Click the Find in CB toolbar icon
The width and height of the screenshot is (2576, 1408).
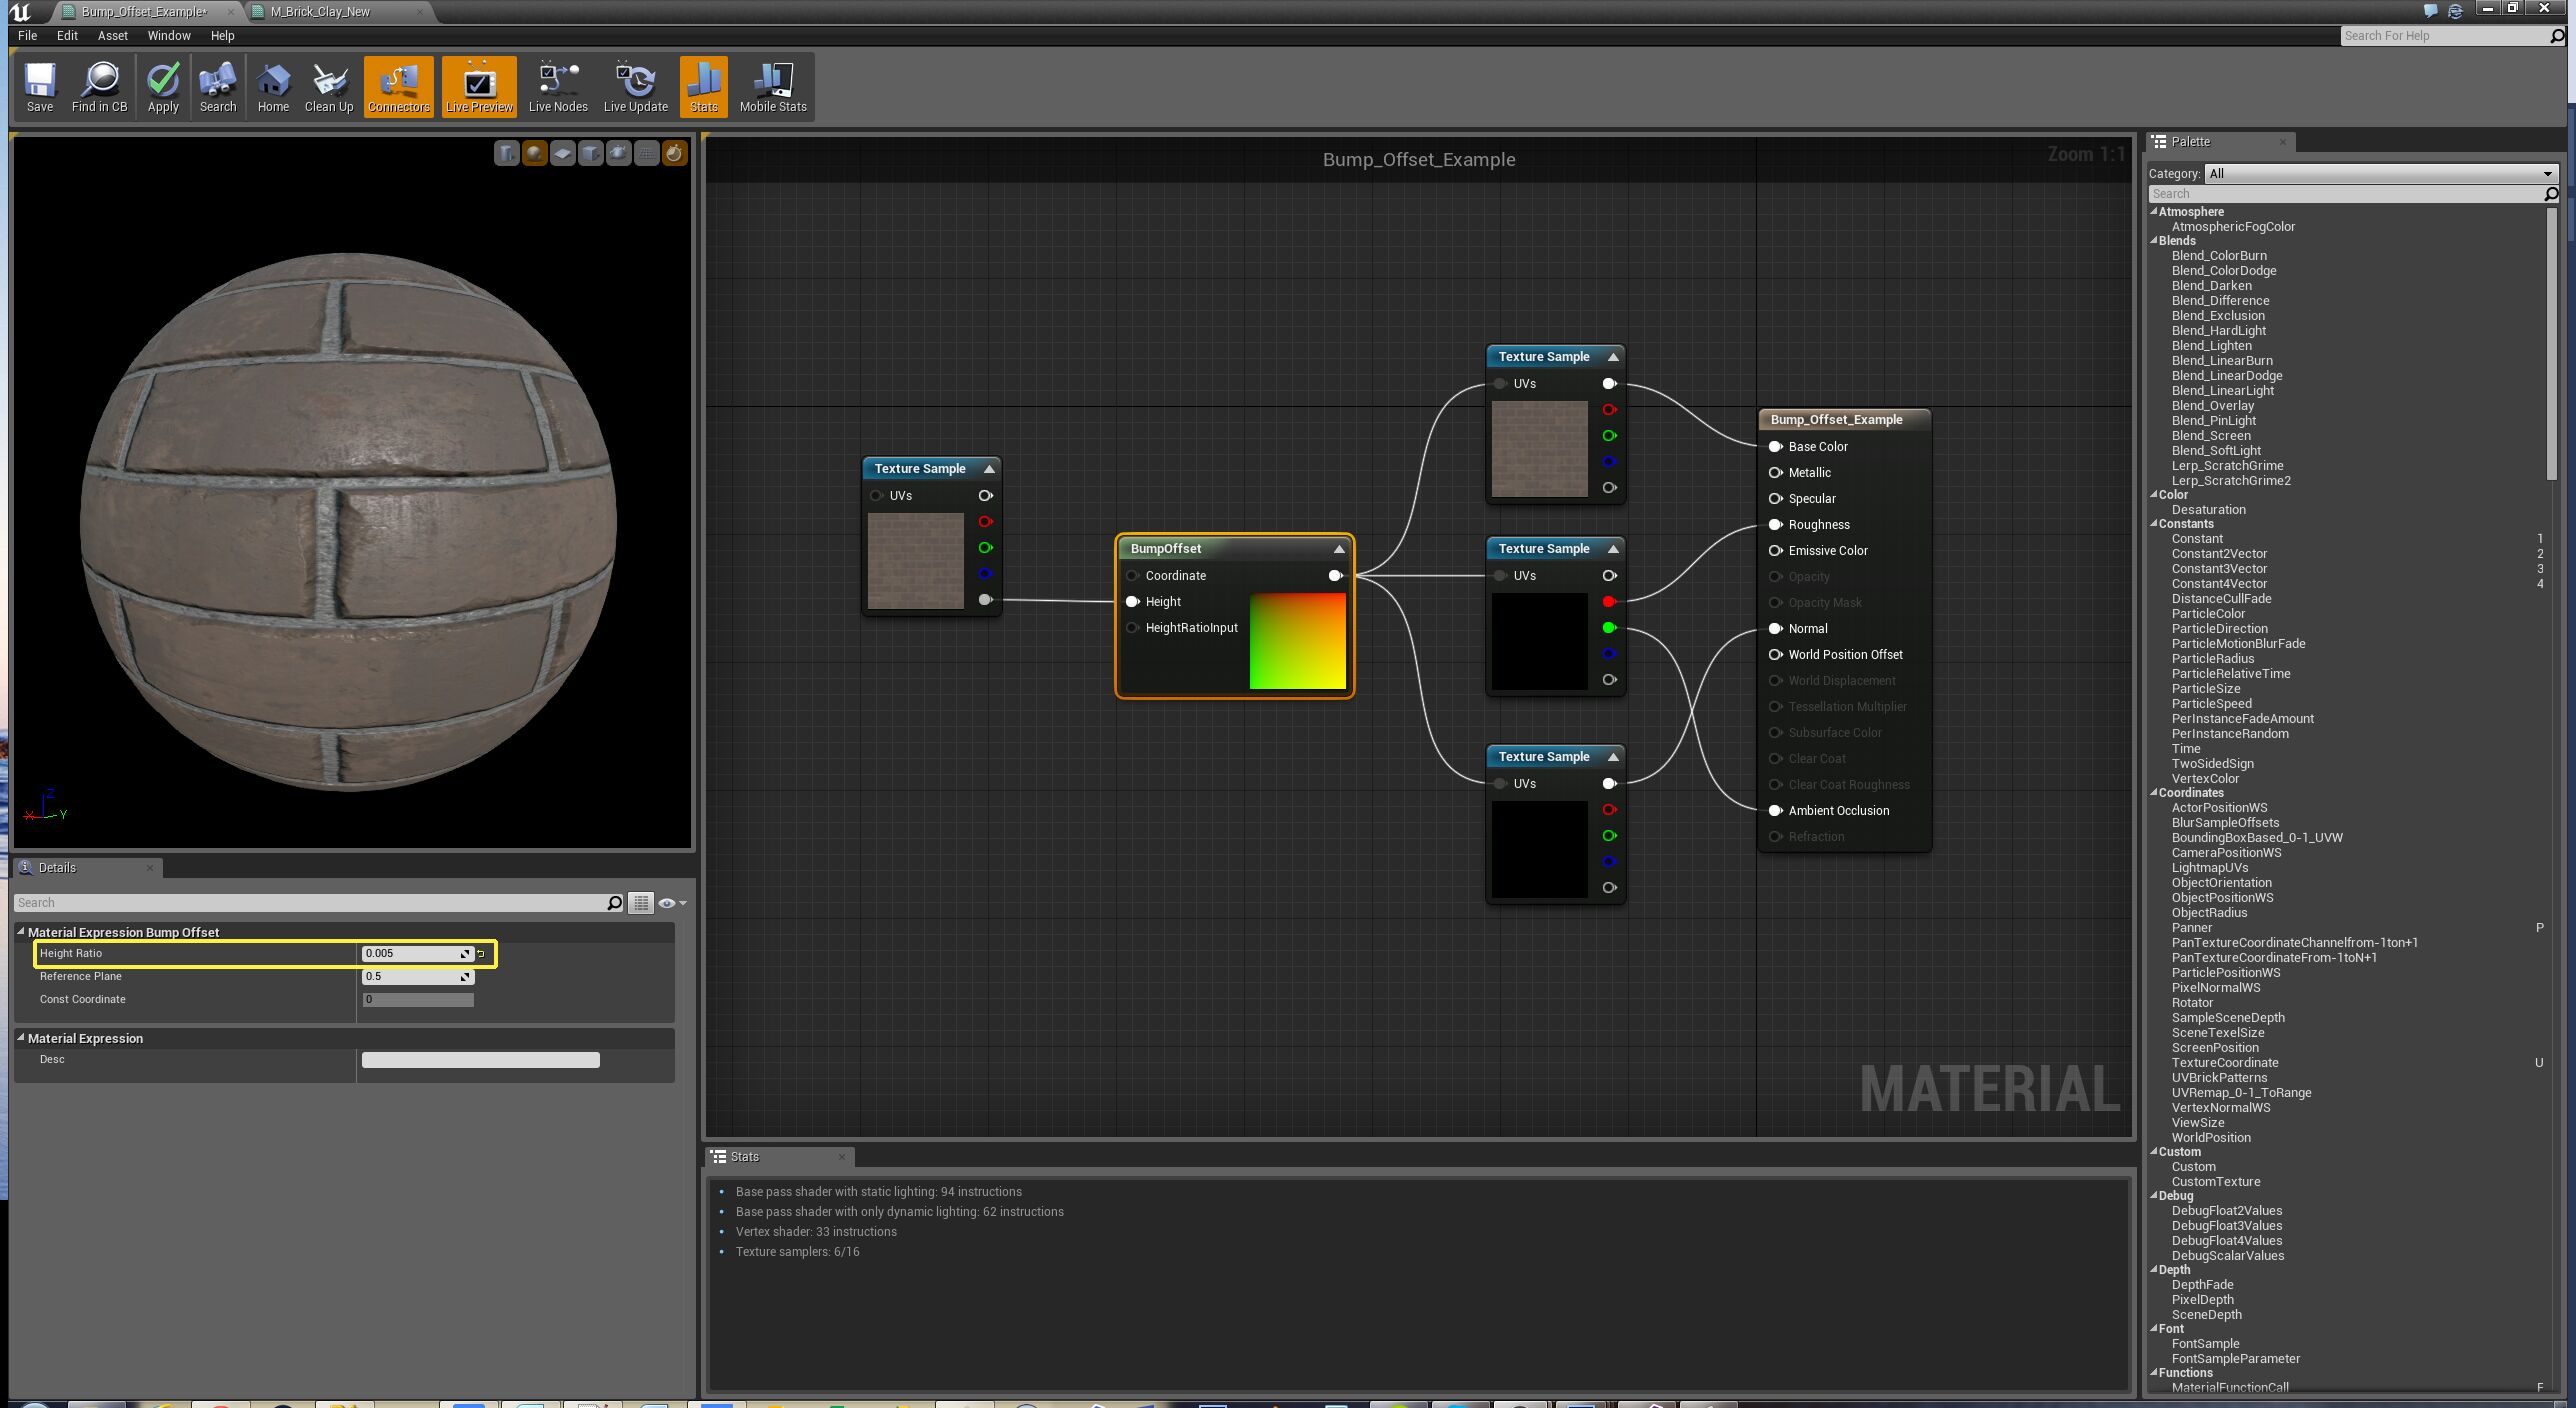tap(100, 86)
